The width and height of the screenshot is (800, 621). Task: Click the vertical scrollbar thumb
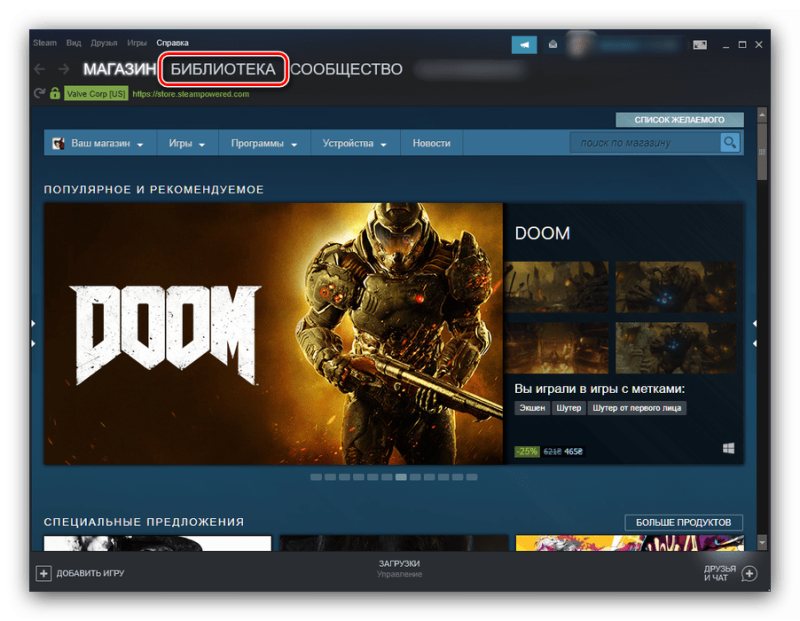(762, 152)
